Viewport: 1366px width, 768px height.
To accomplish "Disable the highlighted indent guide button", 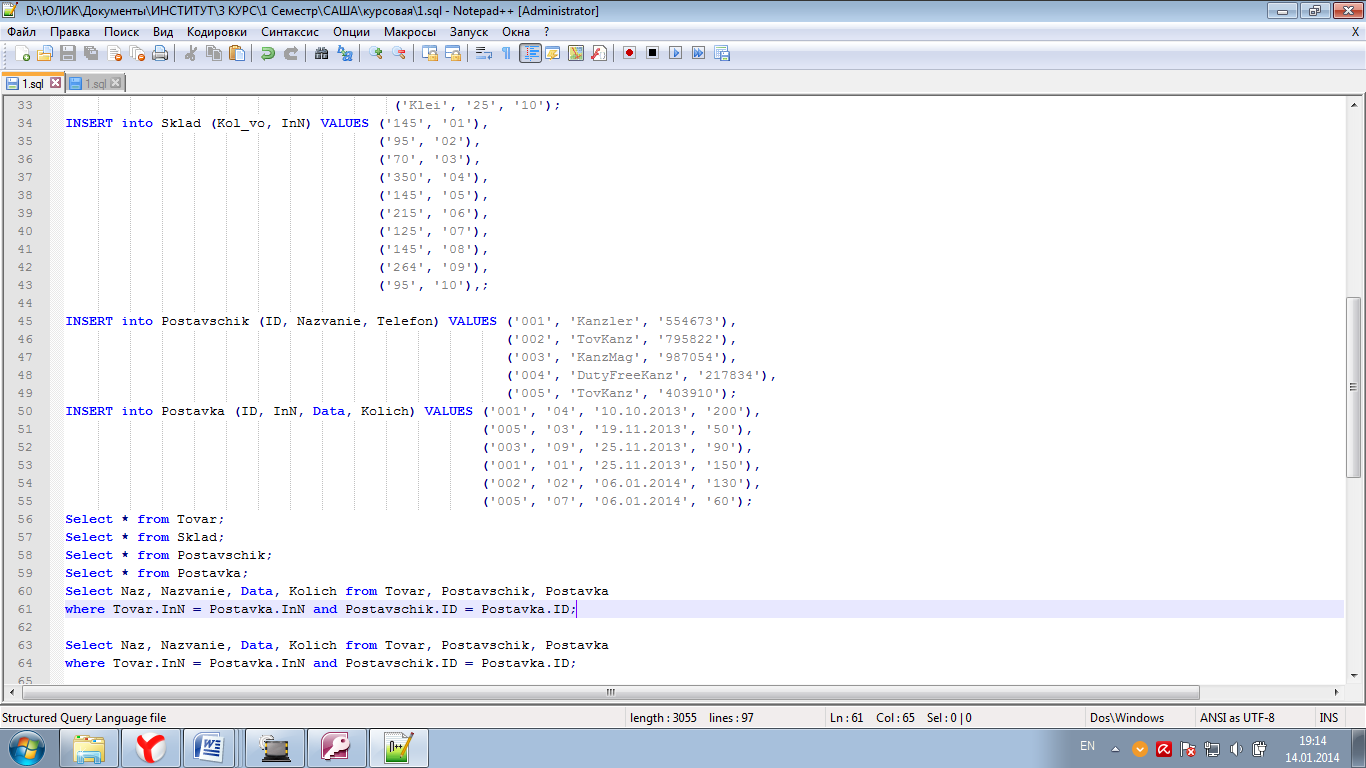I will [530, 53].
